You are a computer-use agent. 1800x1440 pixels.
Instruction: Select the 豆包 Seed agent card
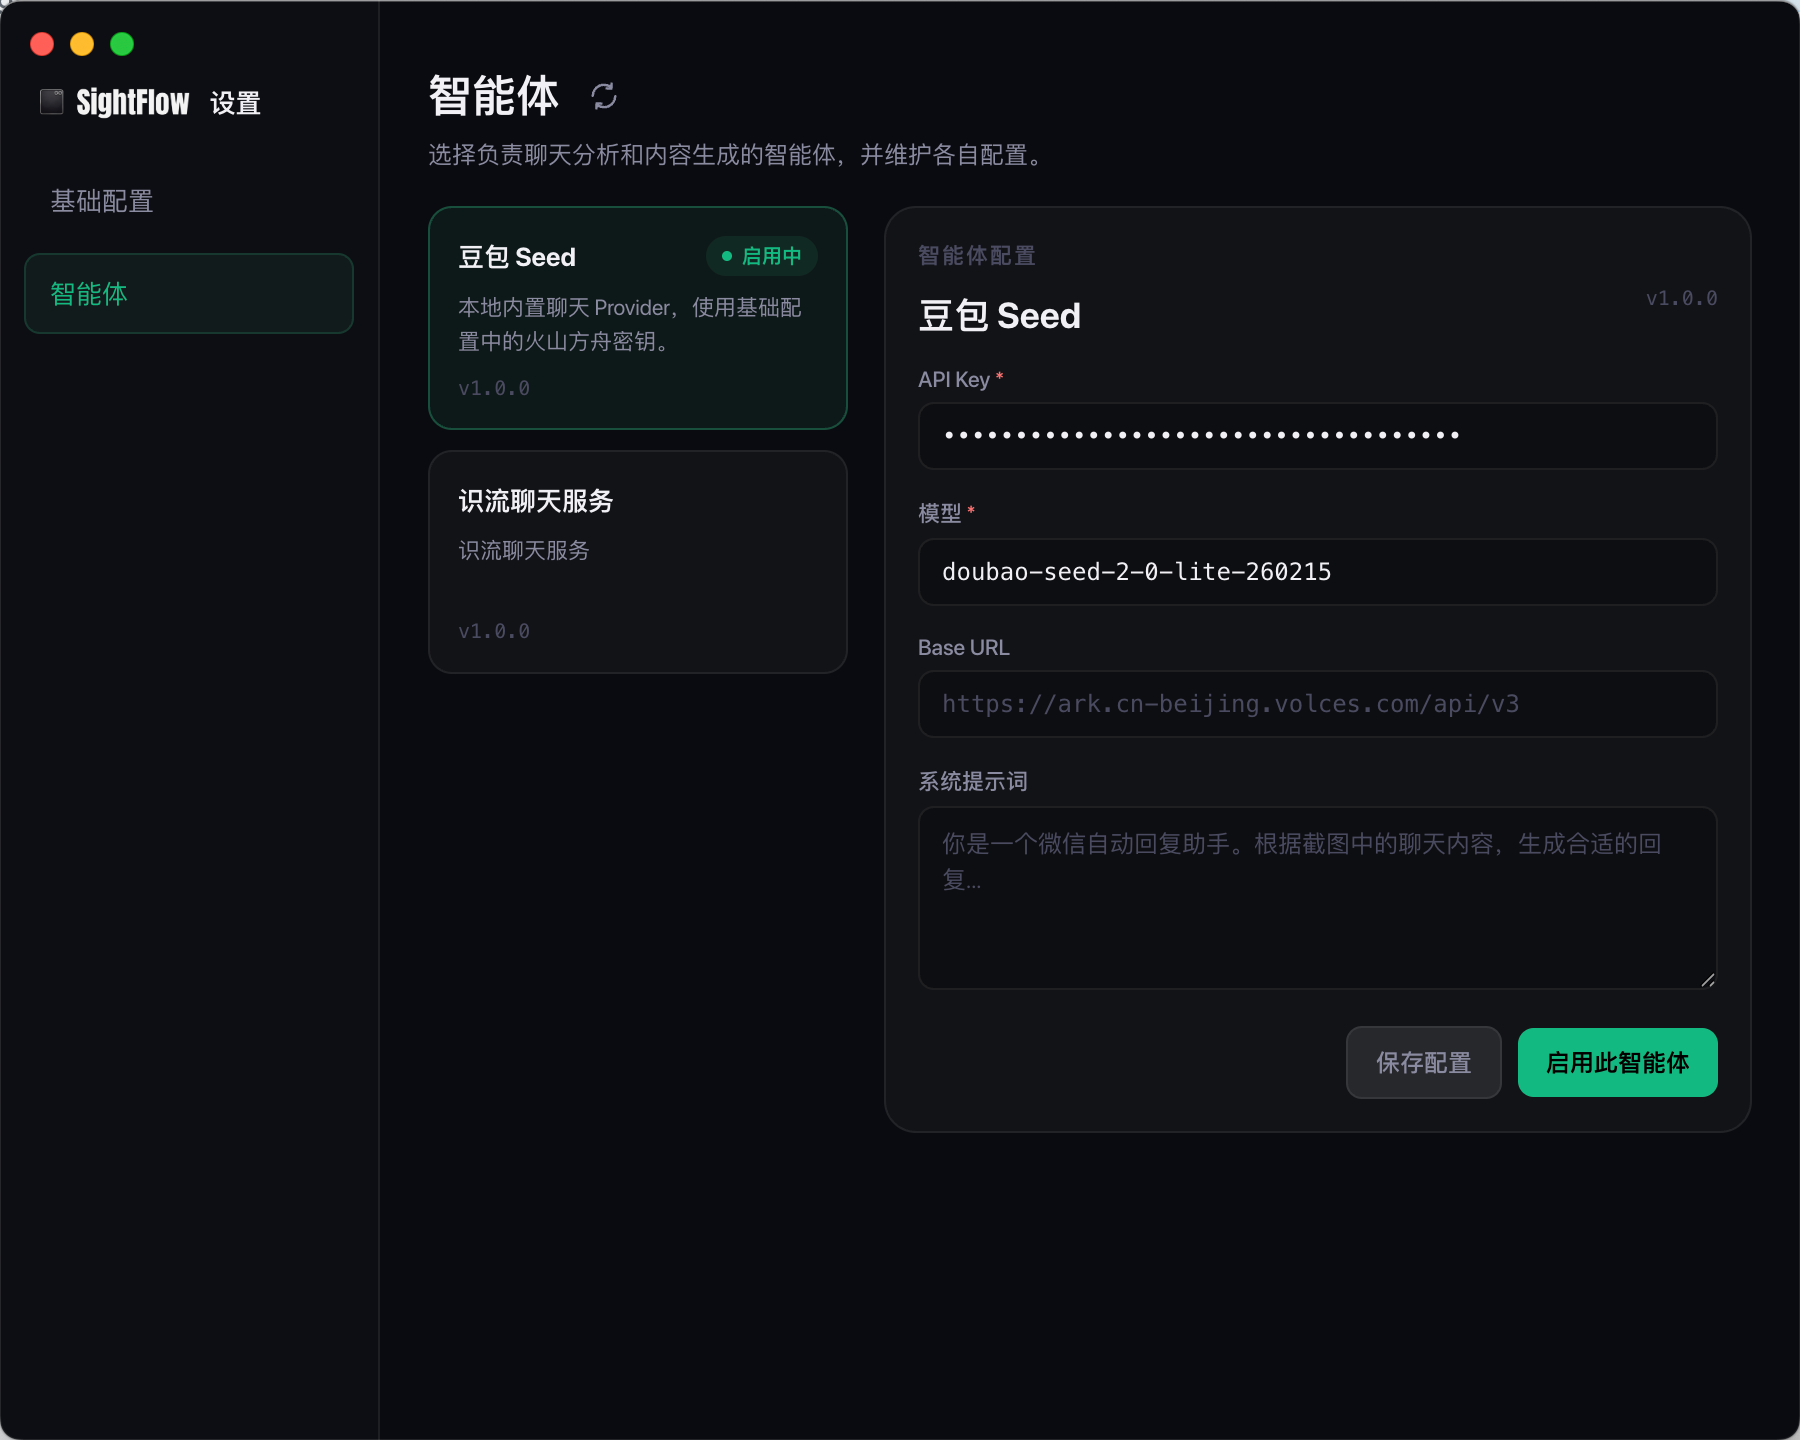[638, 318]
